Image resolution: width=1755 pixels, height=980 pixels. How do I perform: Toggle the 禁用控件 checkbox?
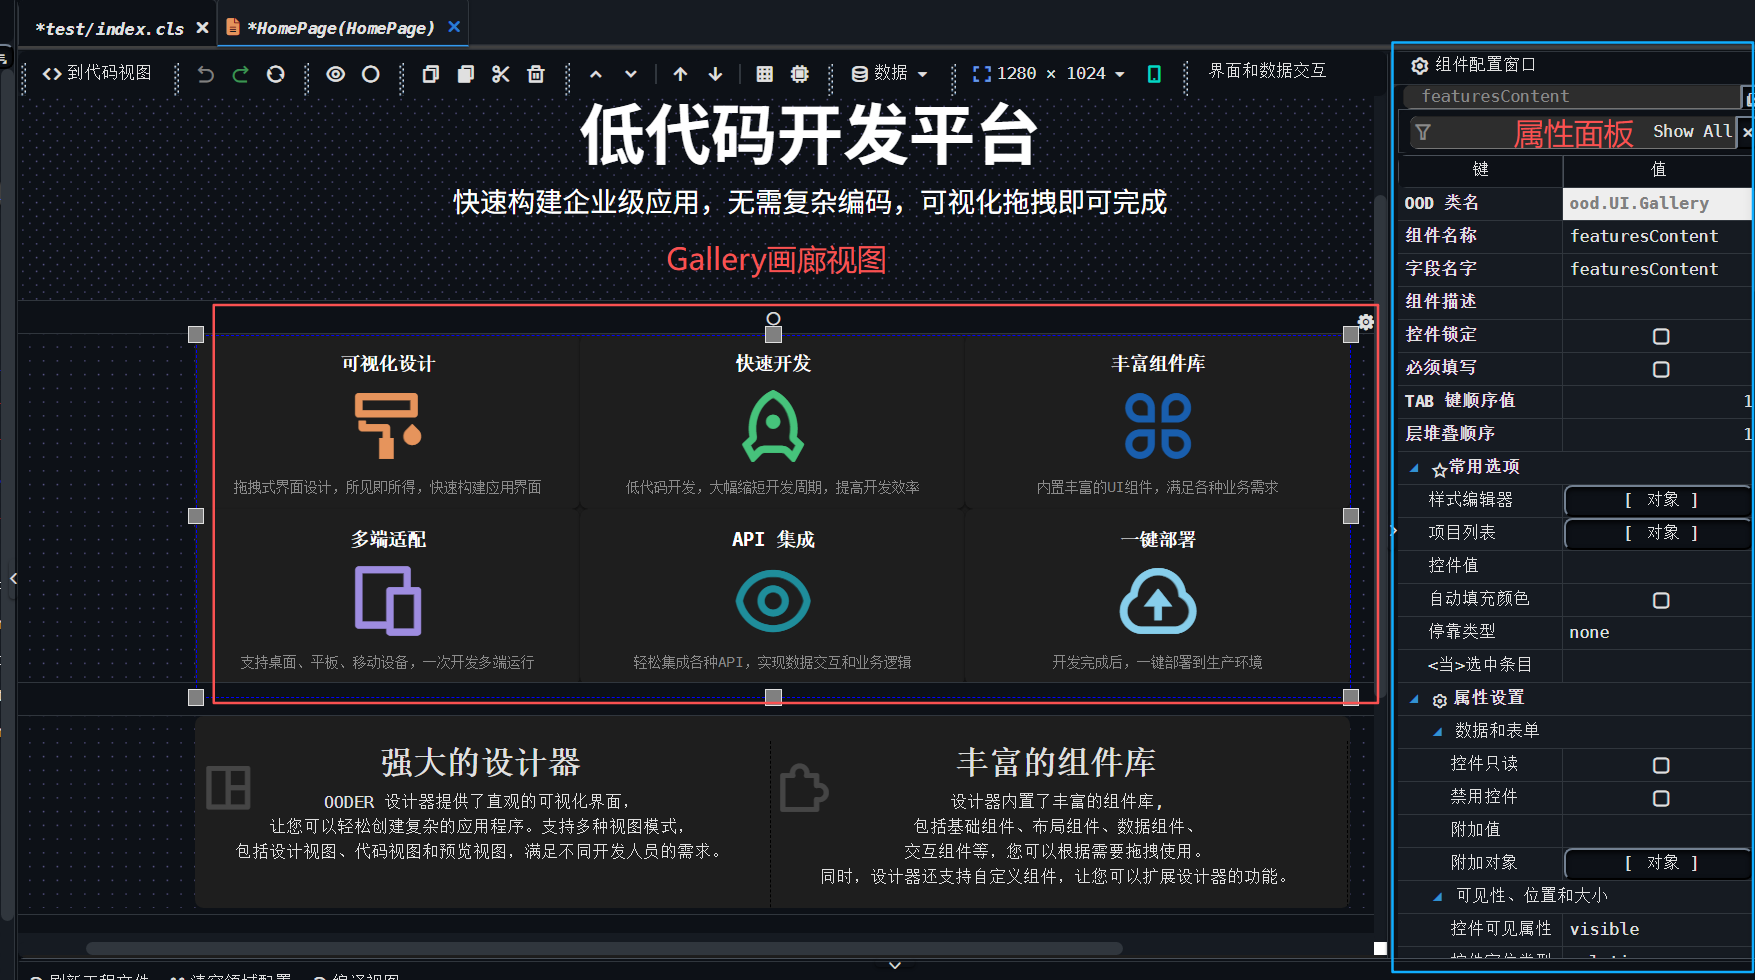(x=1661, y=798)
